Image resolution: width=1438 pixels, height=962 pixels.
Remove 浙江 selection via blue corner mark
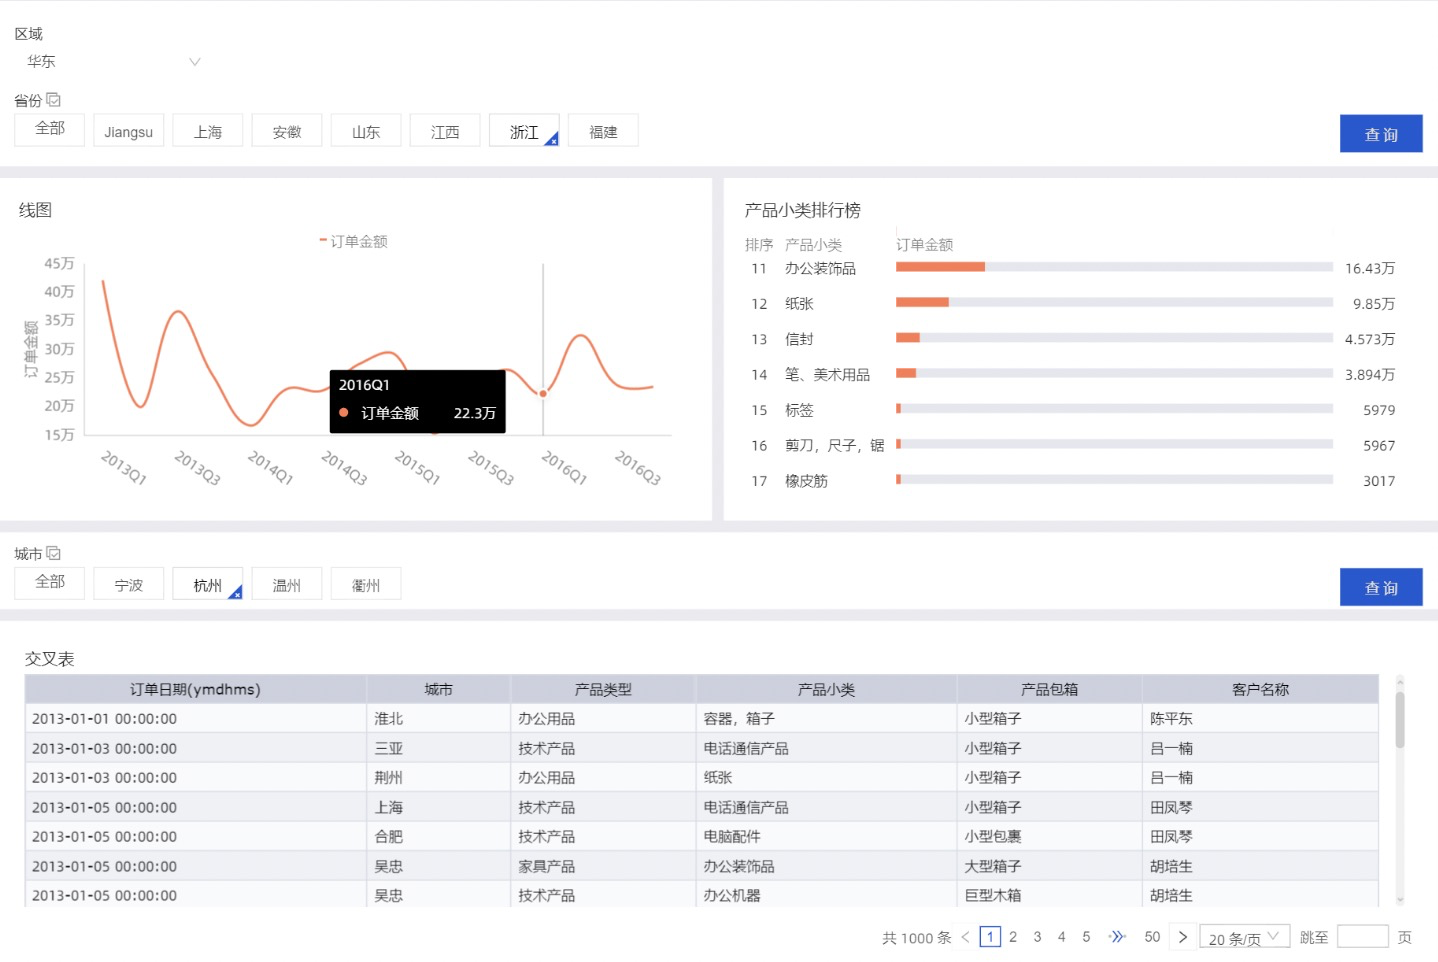(551, 141)
